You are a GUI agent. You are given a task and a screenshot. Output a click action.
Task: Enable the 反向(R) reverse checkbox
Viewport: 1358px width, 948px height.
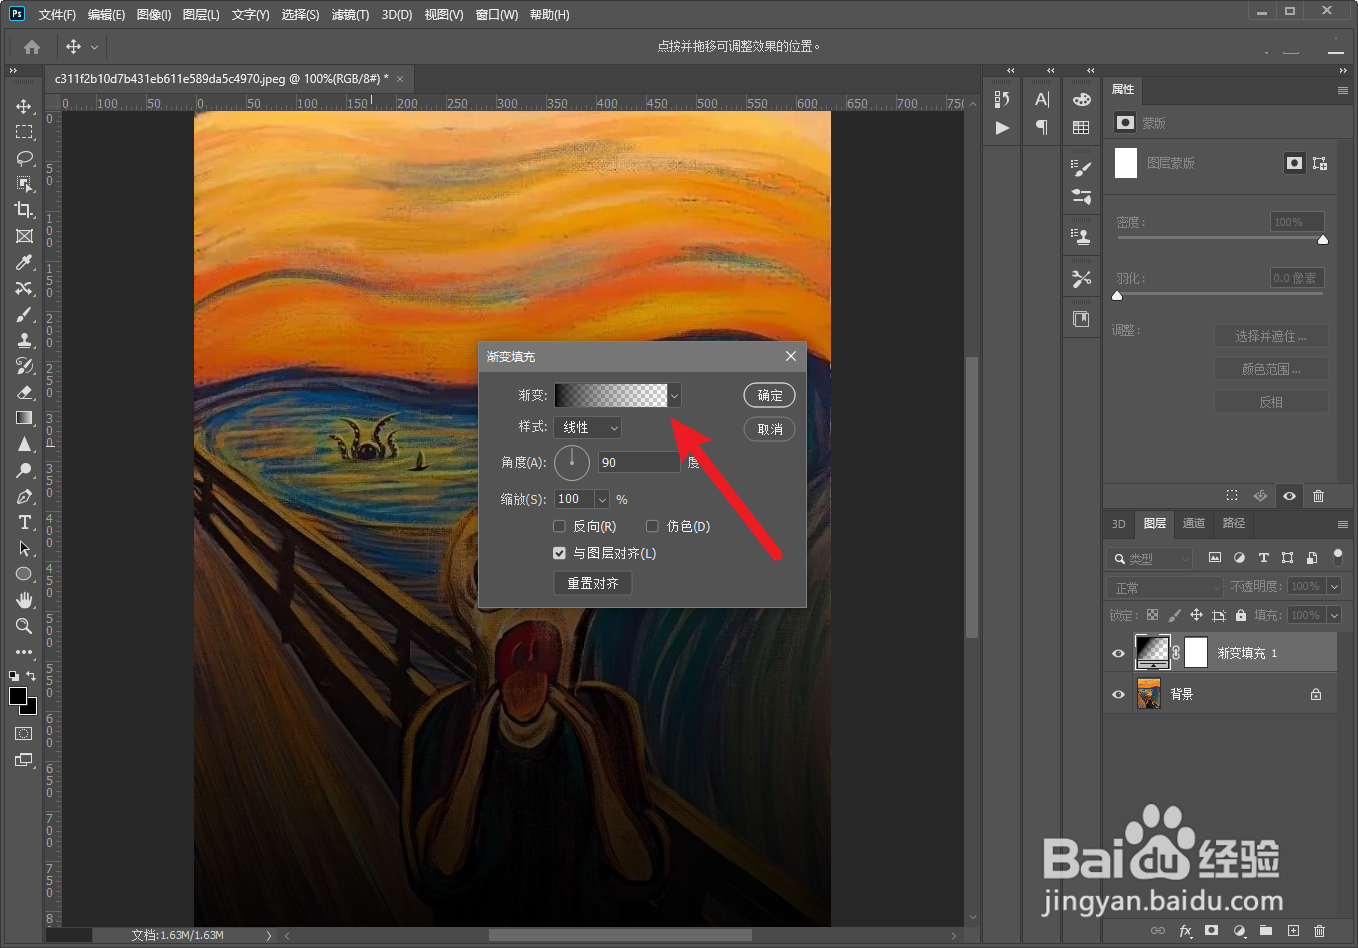coord(559,526)
